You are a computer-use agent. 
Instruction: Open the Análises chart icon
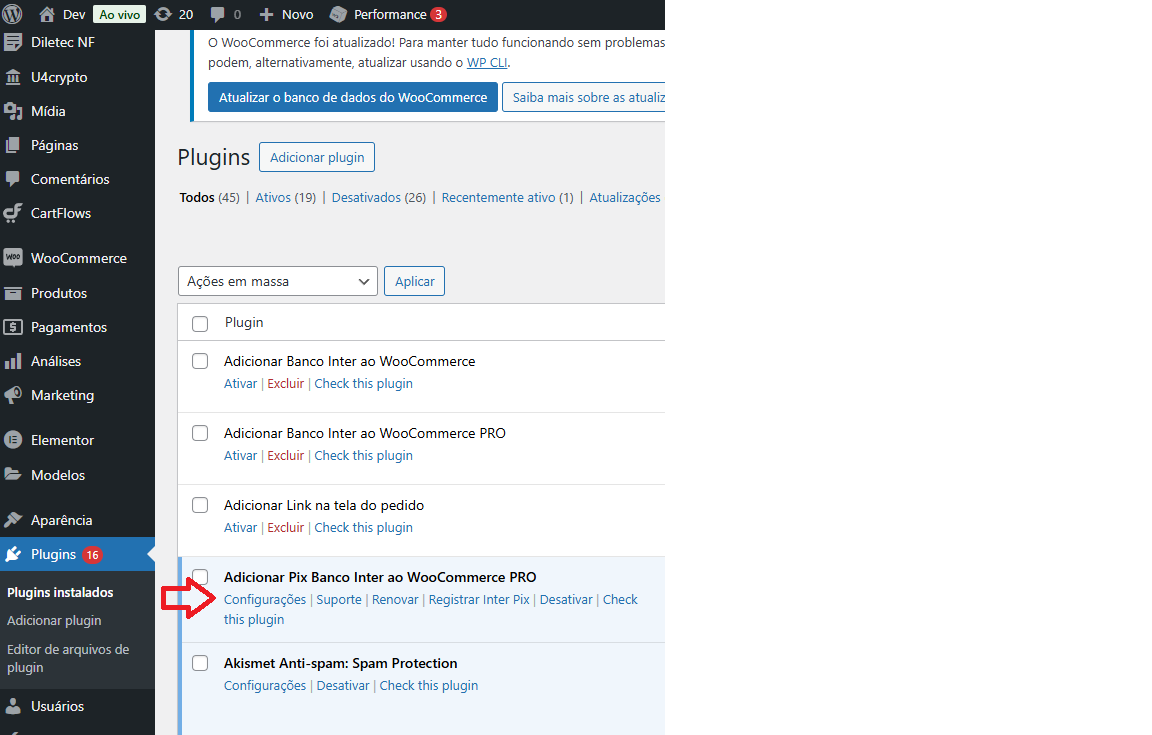[x=13, y=361]
